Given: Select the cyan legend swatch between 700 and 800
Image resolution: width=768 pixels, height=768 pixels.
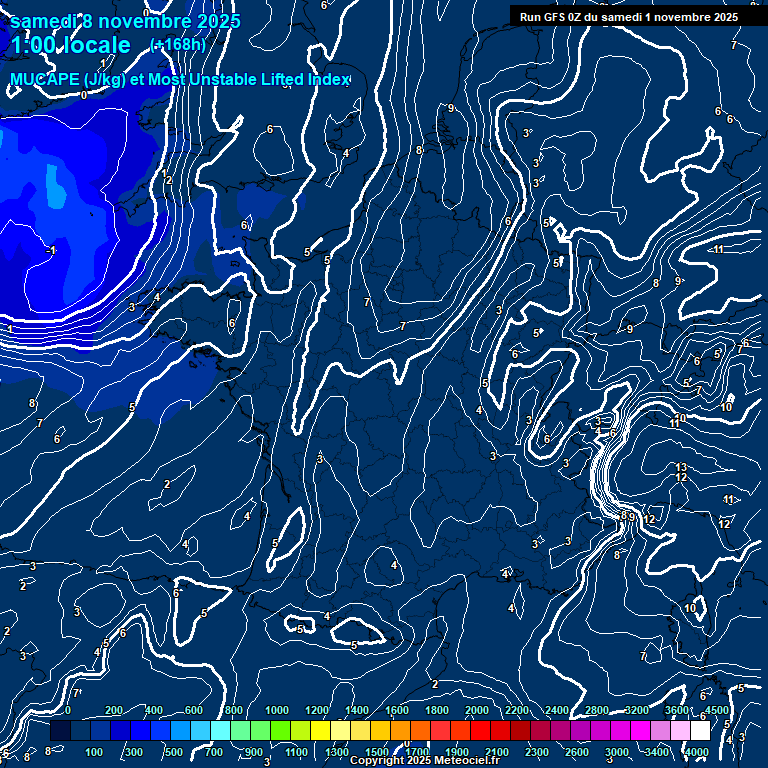Looking at the screenshot, I should 220,730.
